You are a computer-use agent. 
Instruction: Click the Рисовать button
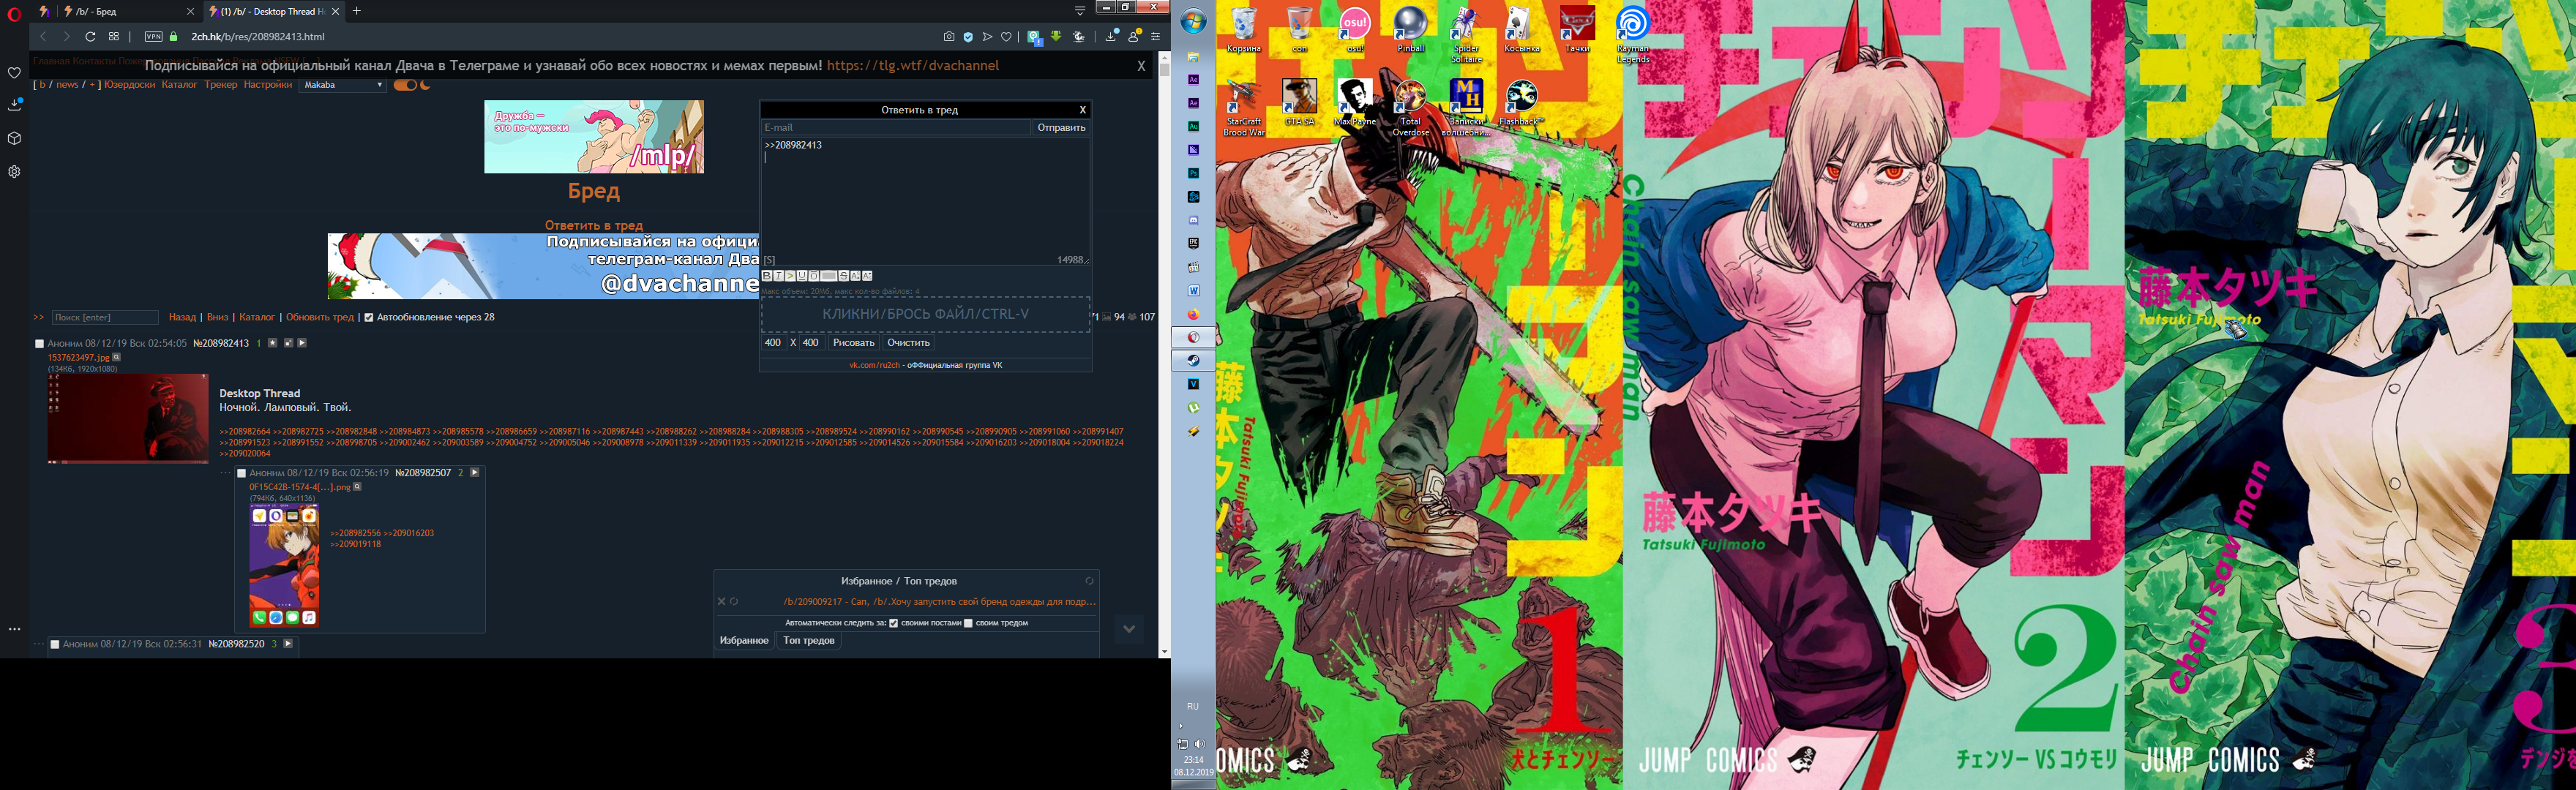click(x=854, y=343)
